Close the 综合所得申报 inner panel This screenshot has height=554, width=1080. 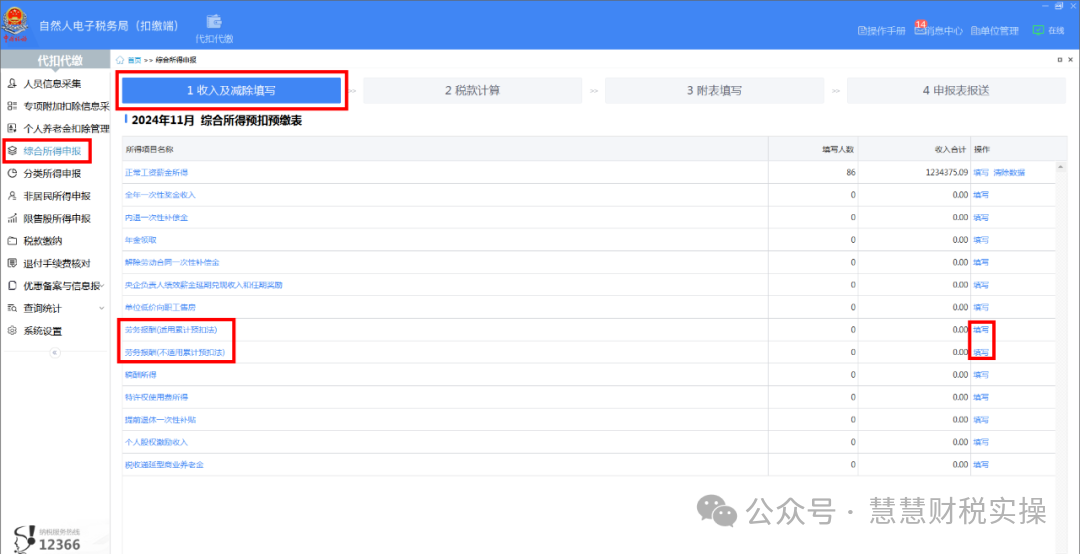tap(1070, 61)
